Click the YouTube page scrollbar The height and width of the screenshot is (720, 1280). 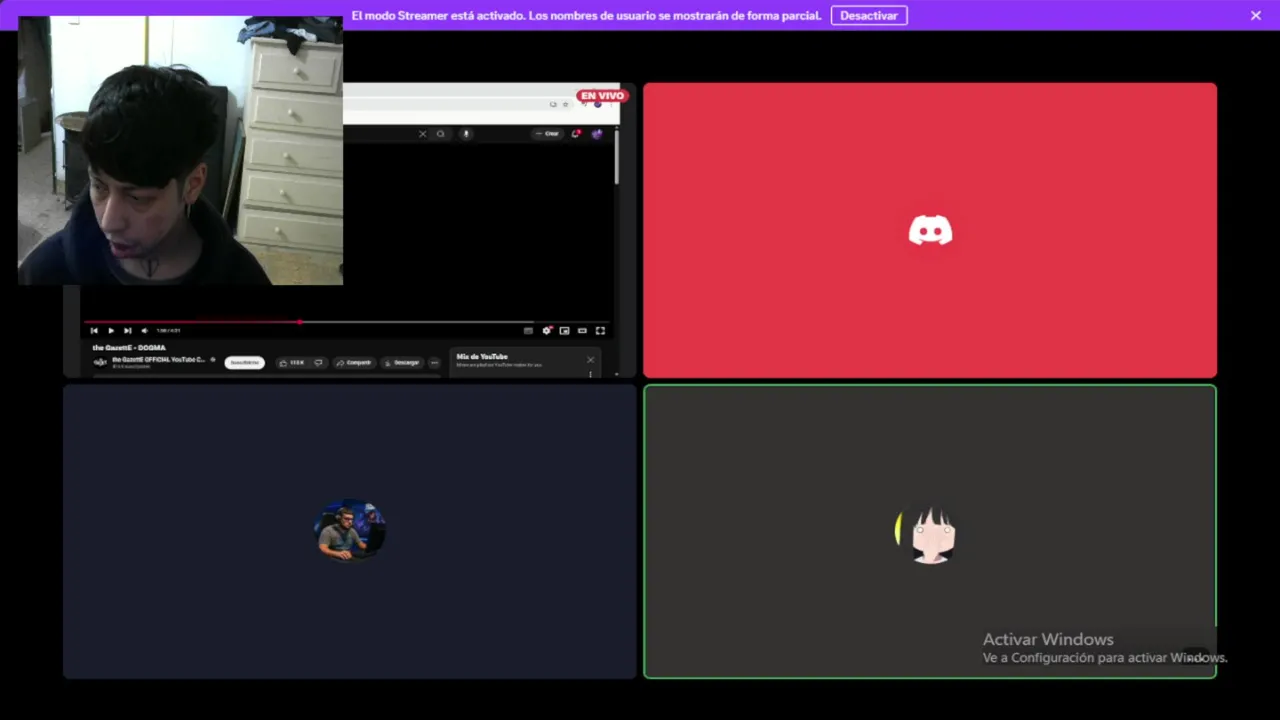(x=617, y=158)
